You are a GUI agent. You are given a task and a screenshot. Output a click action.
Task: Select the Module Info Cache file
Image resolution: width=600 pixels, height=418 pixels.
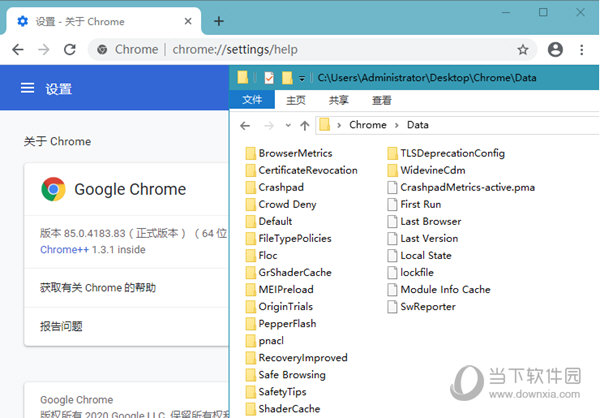click(x=439, y=289)
